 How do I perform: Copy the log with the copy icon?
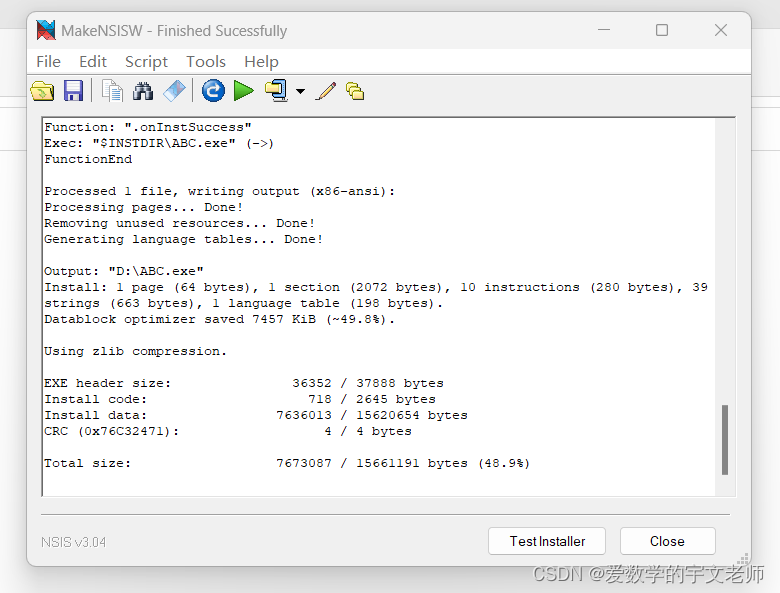(112, 91)
